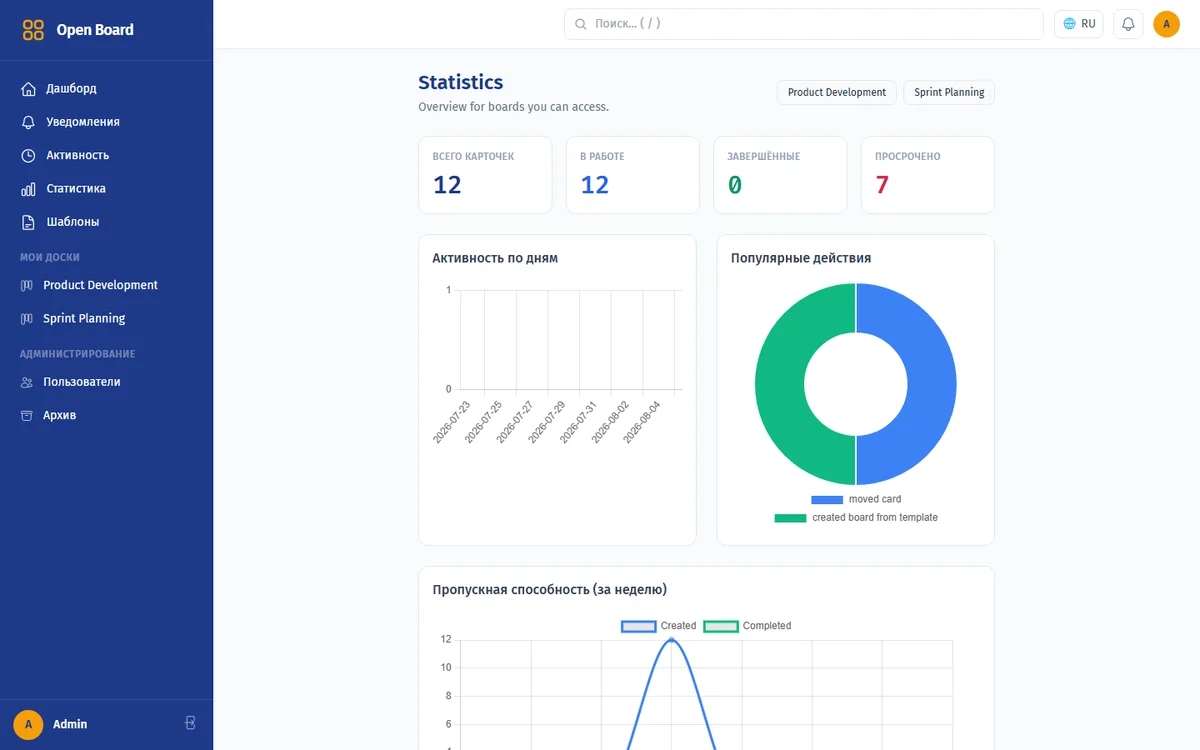Click the Архив box icon
Image resolution: width=1200 pixels, height=750 pixels.
click(x=27, y=415)
